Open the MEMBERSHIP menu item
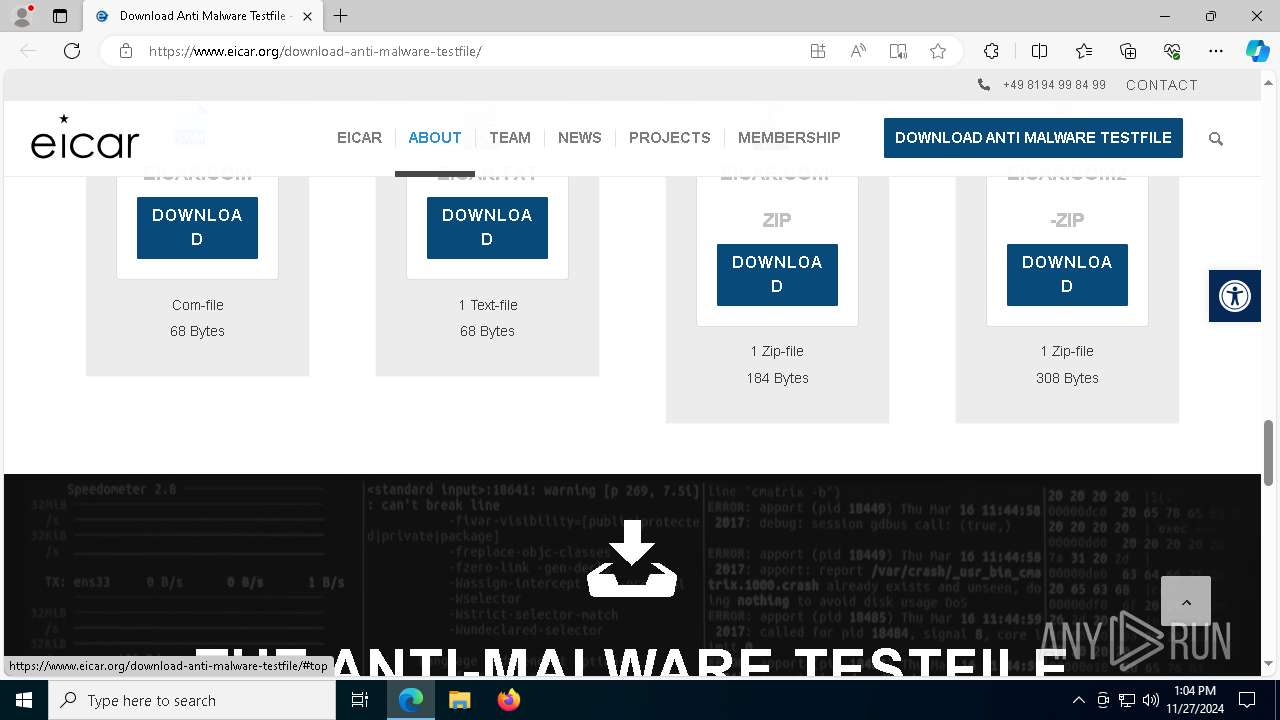This screenshot has height=720, width=1280. point(789,138)
